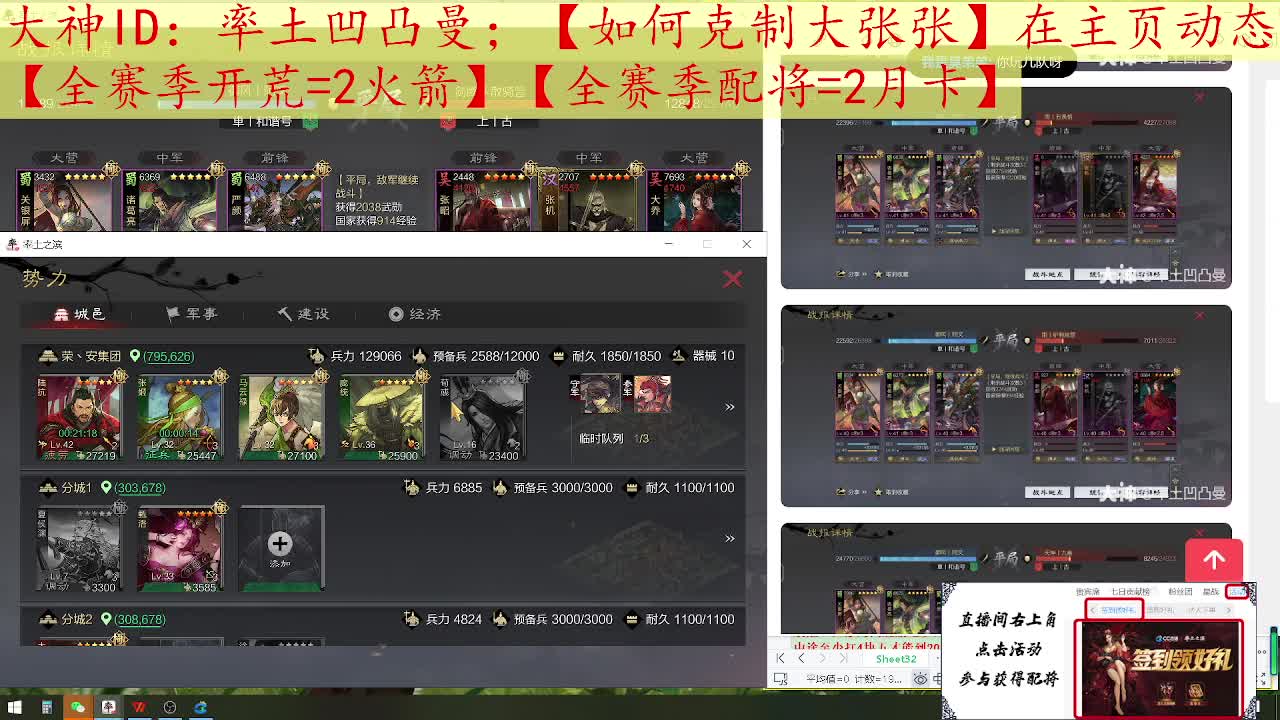Click 兵力 4824 stat of 分城2
Viewport: 1280px width, 720px height.
(443, 619)
